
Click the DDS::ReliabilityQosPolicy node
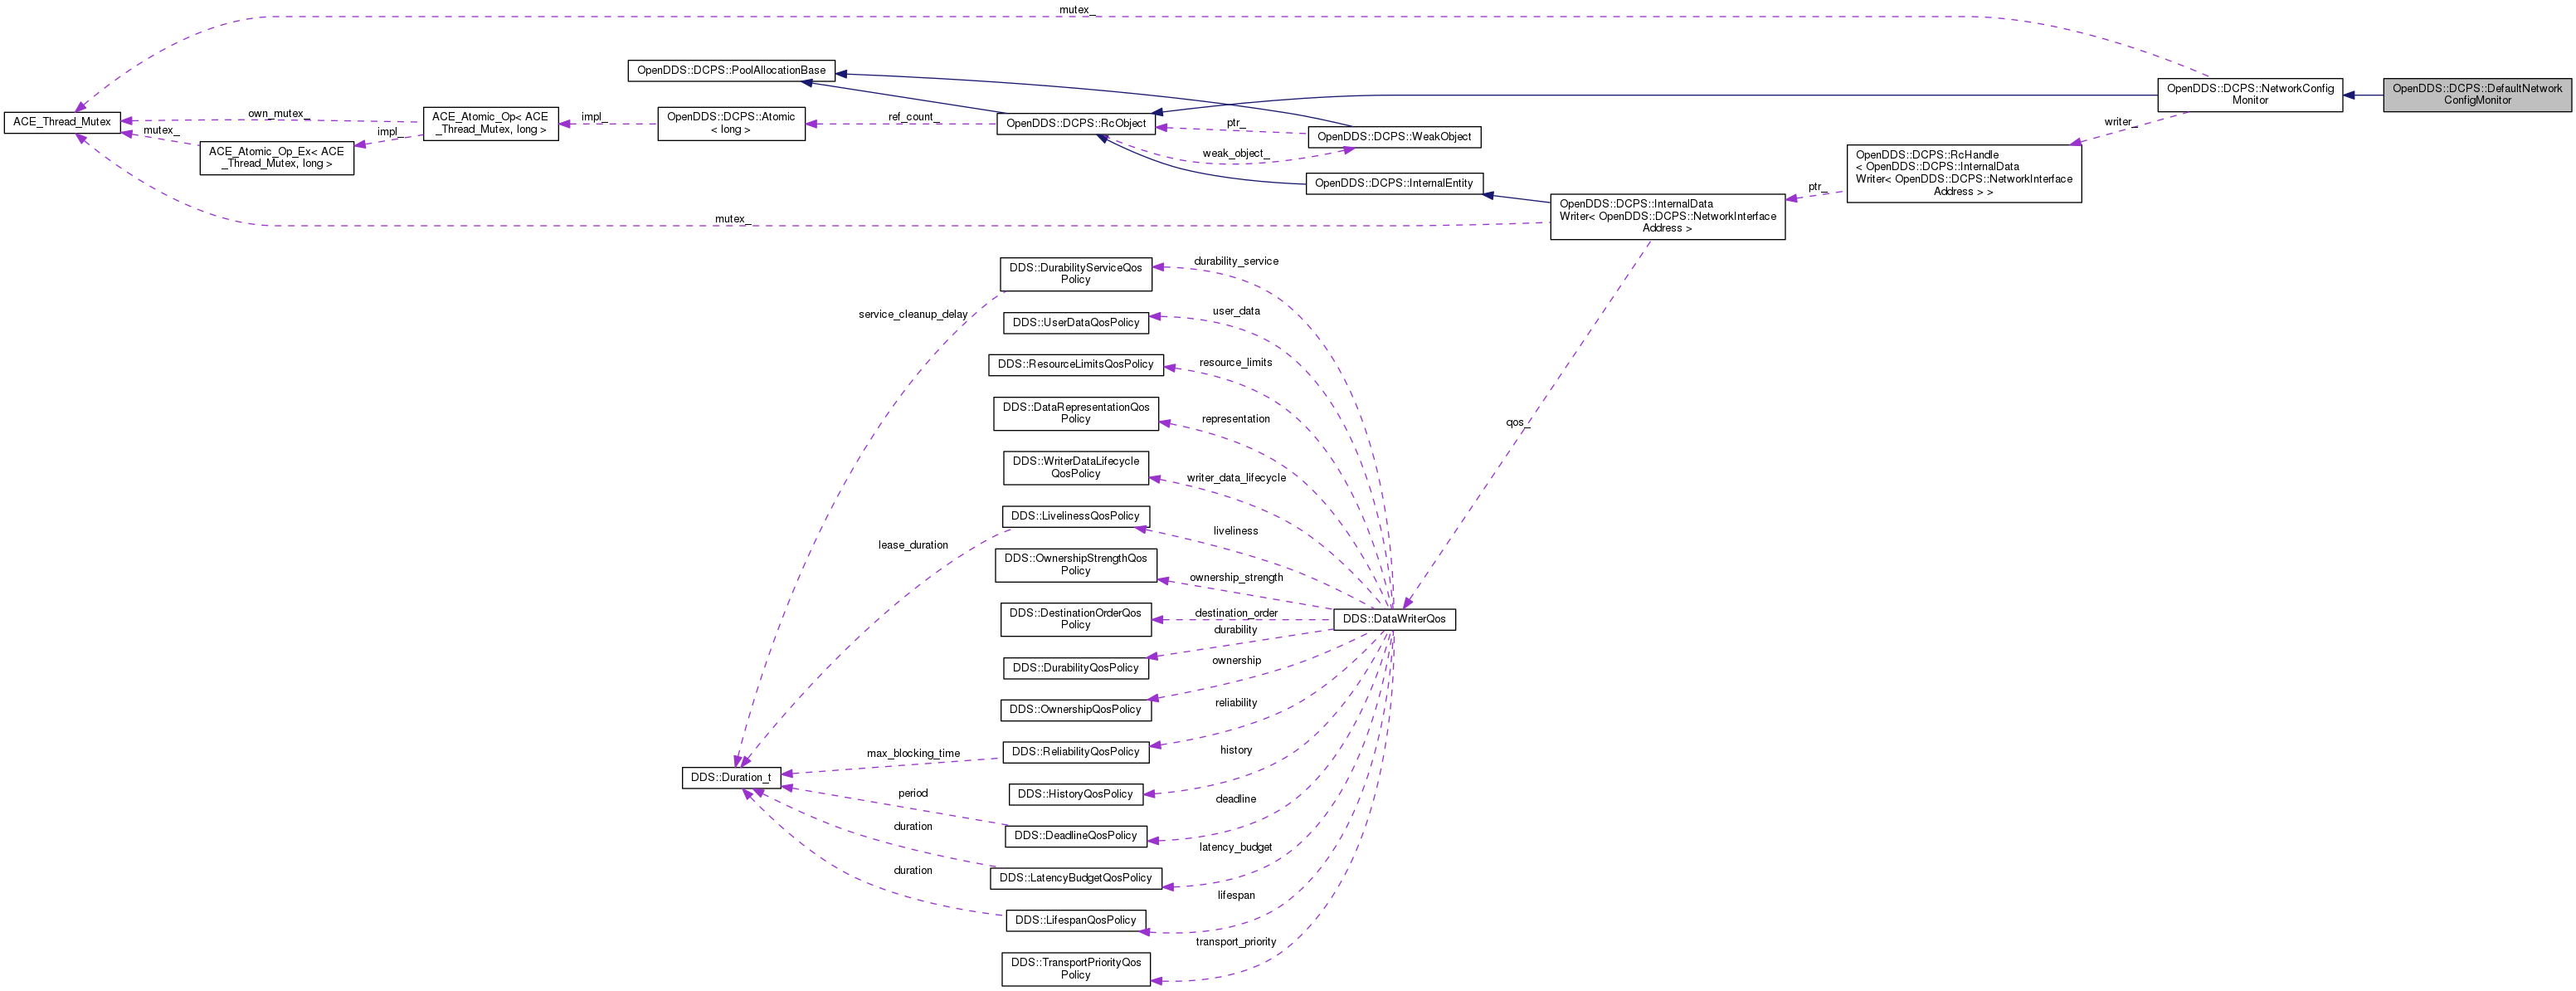click(x=1076, y=752)
